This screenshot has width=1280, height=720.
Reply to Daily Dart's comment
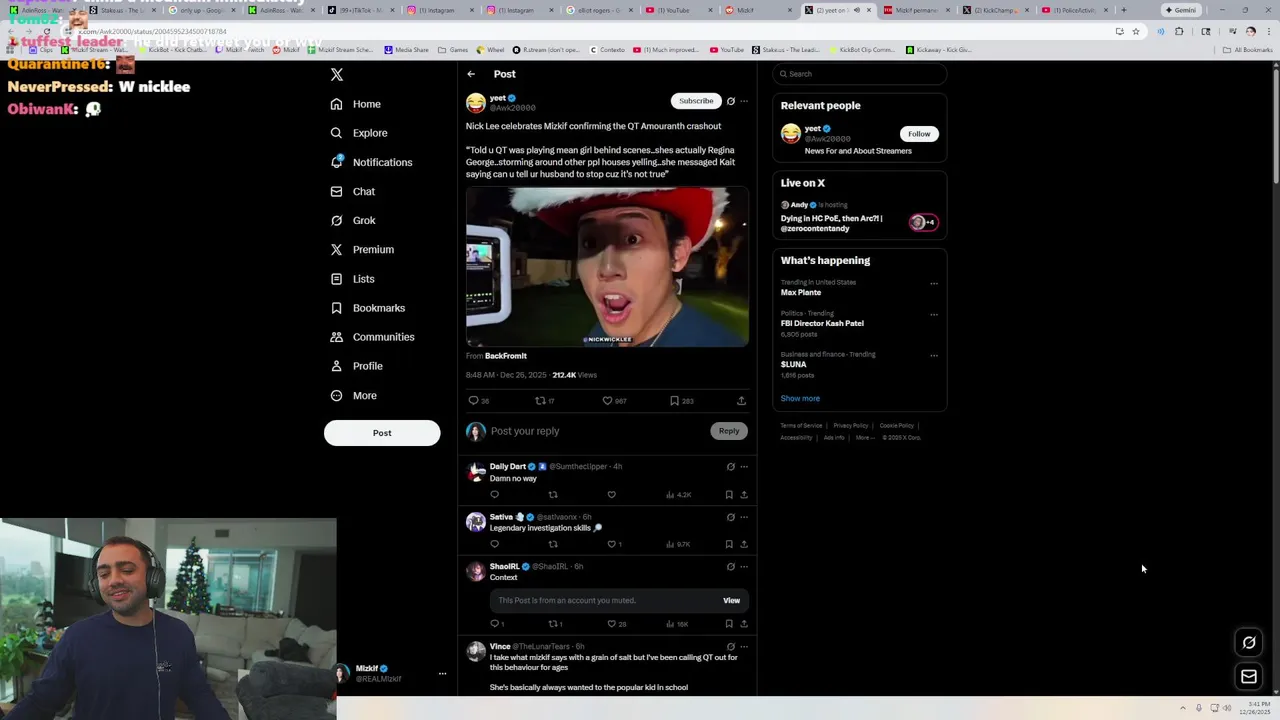[x=494, y=494]
